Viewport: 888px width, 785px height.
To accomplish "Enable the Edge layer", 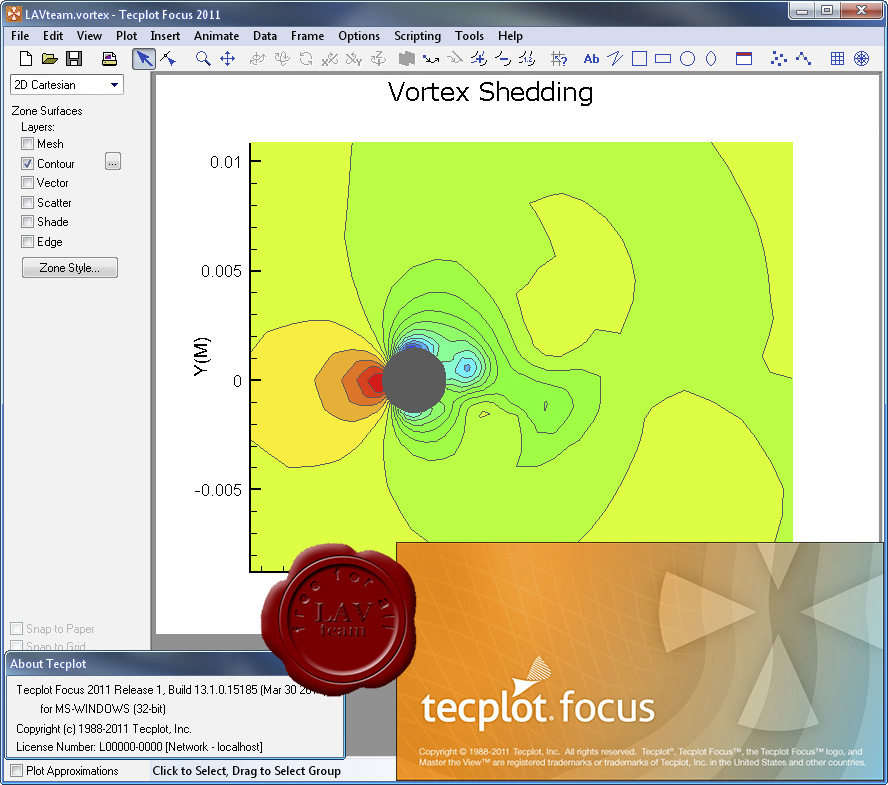I will click(27, 242).
